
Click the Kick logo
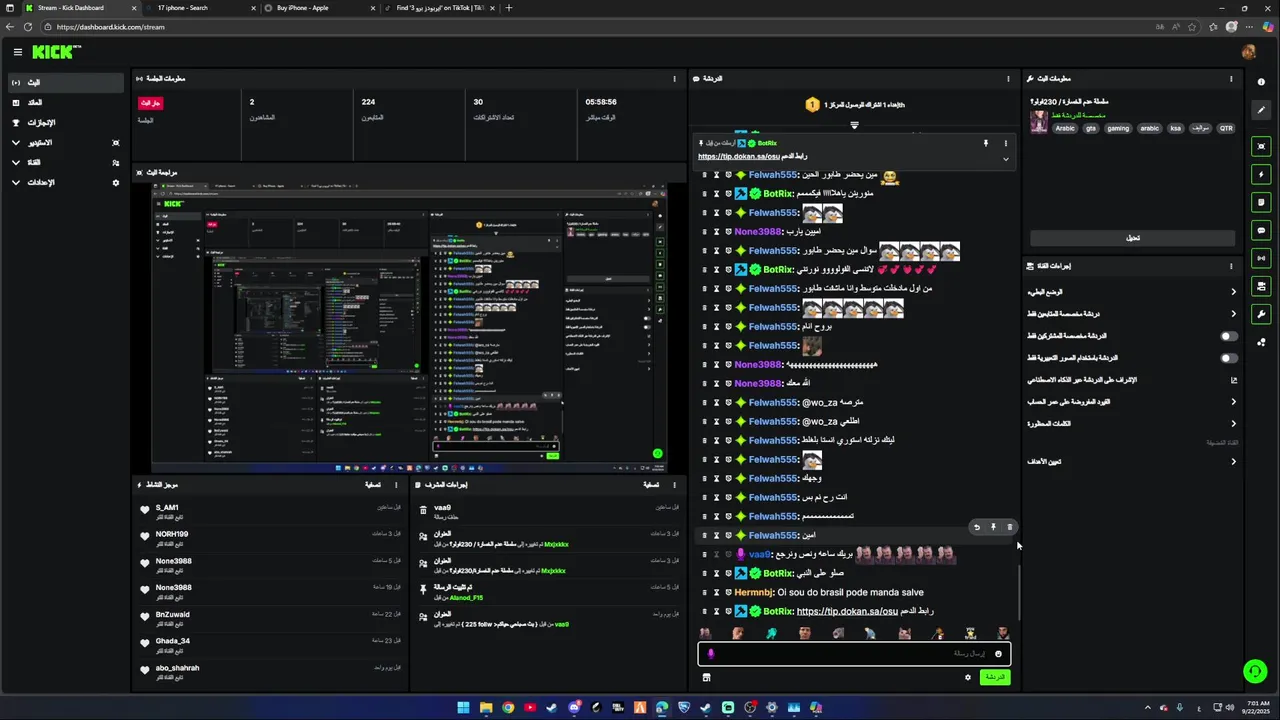tap(56, 52)
